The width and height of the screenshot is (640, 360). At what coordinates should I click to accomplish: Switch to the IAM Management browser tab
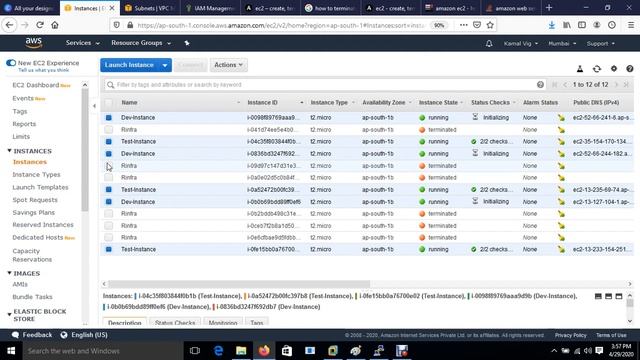coord(210,8)
